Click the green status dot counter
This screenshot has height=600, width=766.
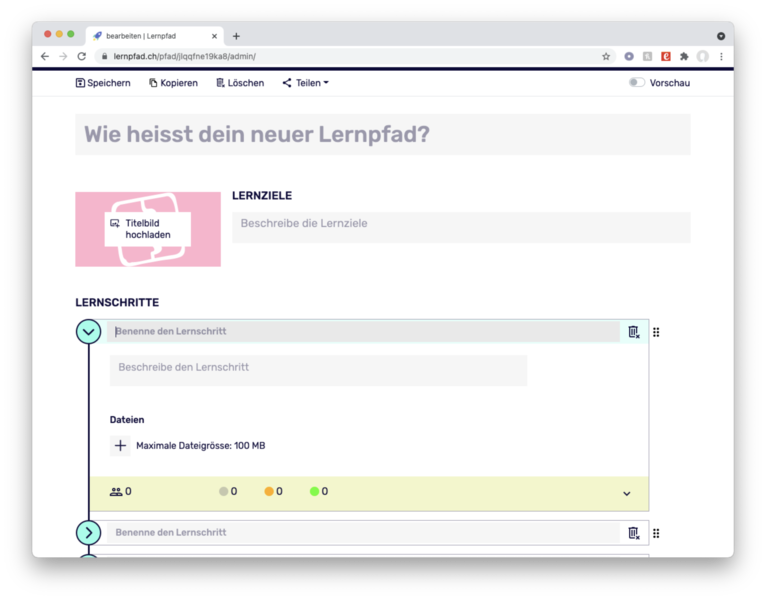(x=319, y=492)
